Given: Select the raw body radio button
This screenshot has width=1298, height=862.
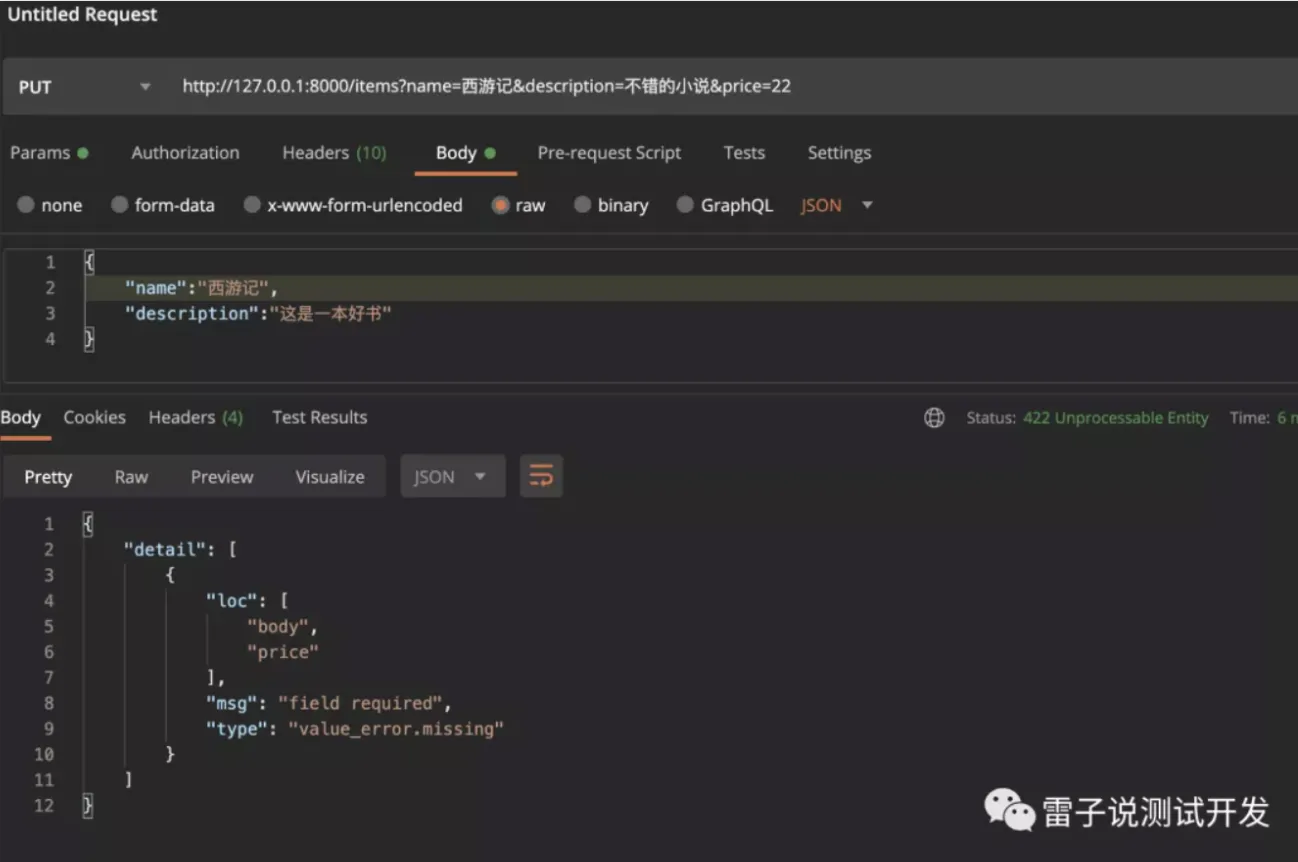Looking at the screenshot, I should coord(500,205).
